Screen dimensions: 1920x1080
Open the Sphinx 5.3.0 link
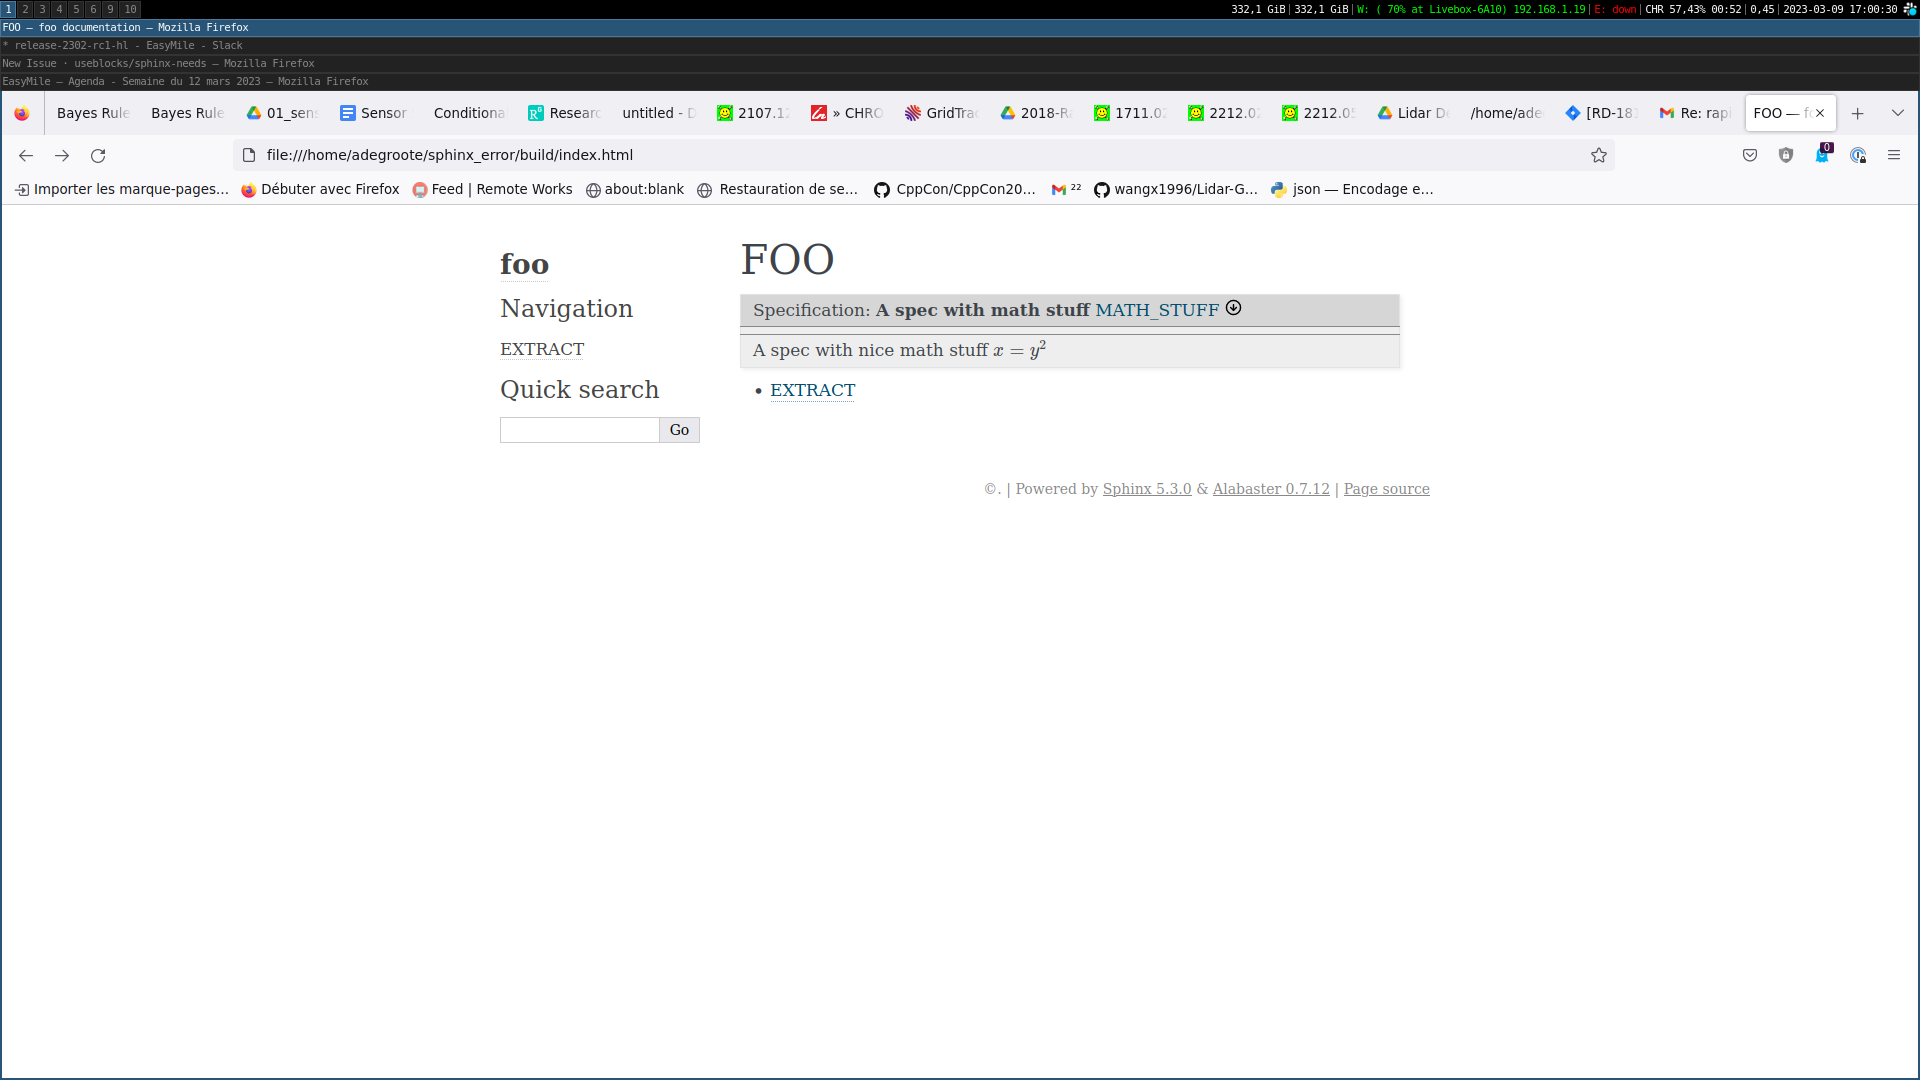1146,489
